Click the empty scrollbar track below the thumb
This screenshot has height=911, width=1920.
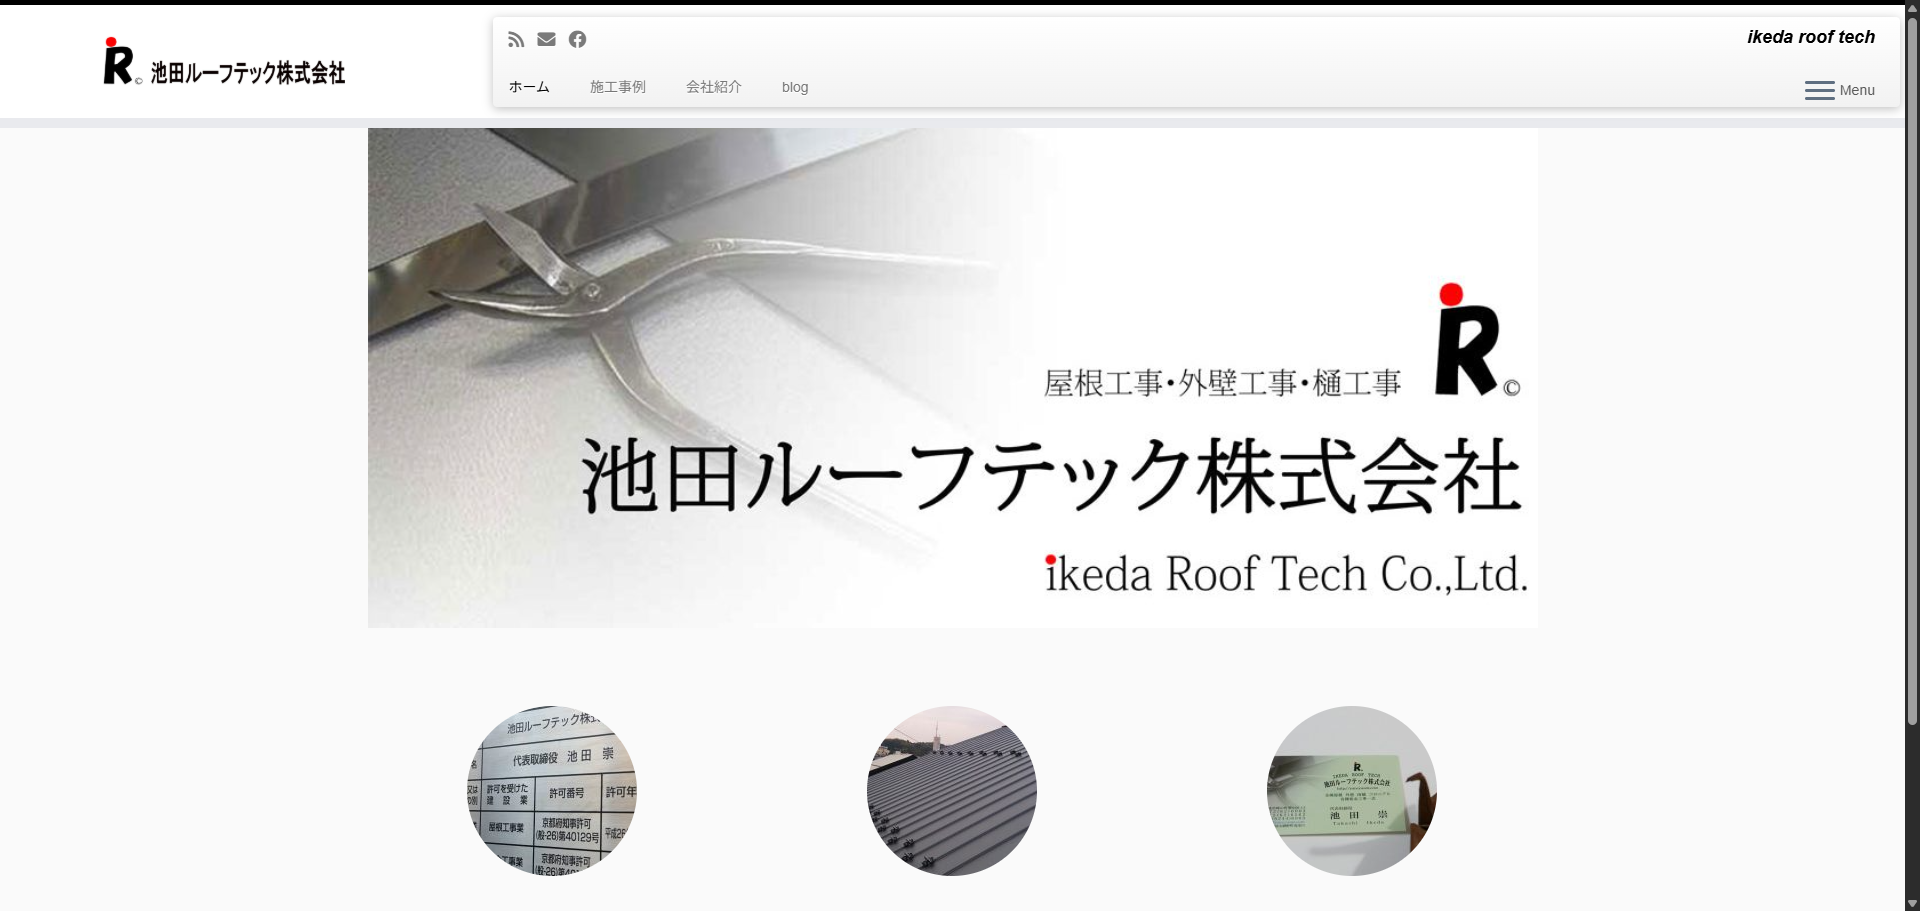coord(1912,810)
